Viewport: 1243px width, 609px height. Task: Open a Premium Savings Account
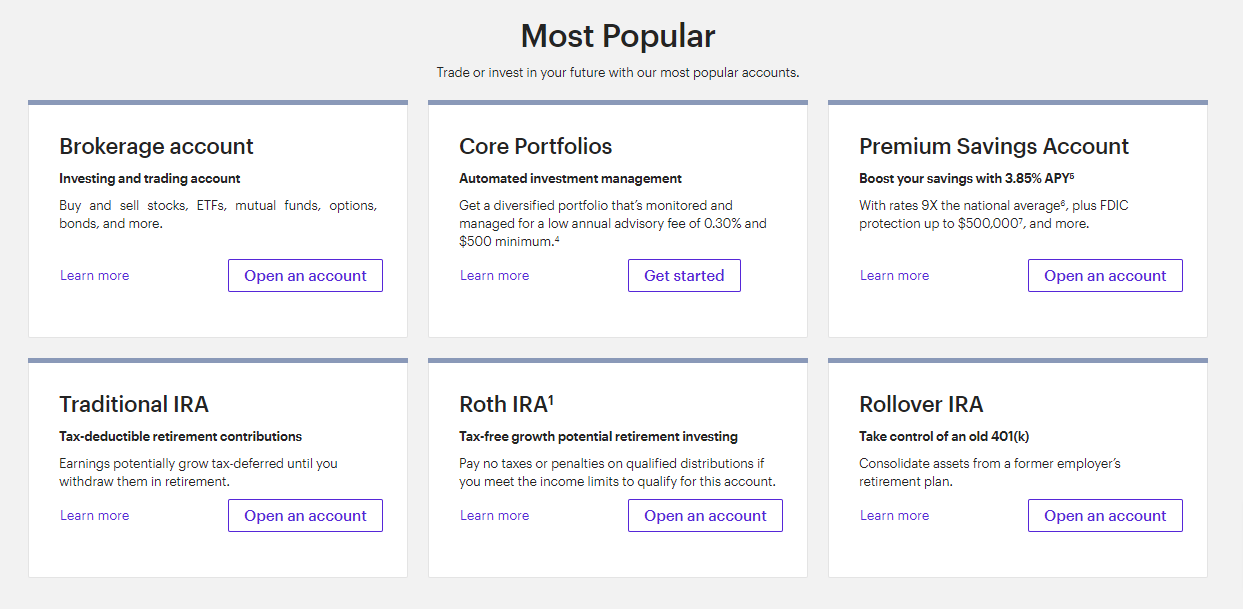[1105, 276]
